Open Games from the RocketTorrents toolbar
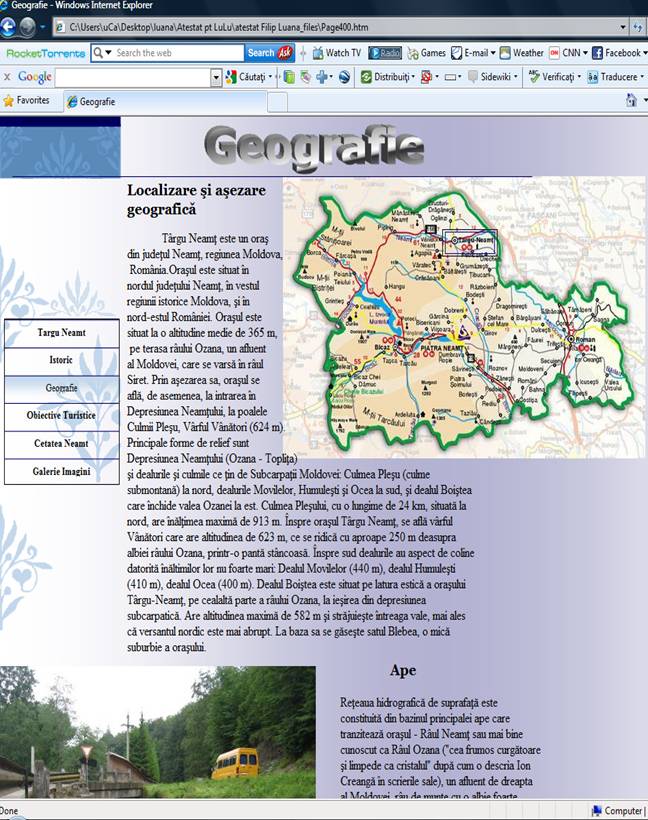The width and height of the screenshot is (648, 820). 426,53
